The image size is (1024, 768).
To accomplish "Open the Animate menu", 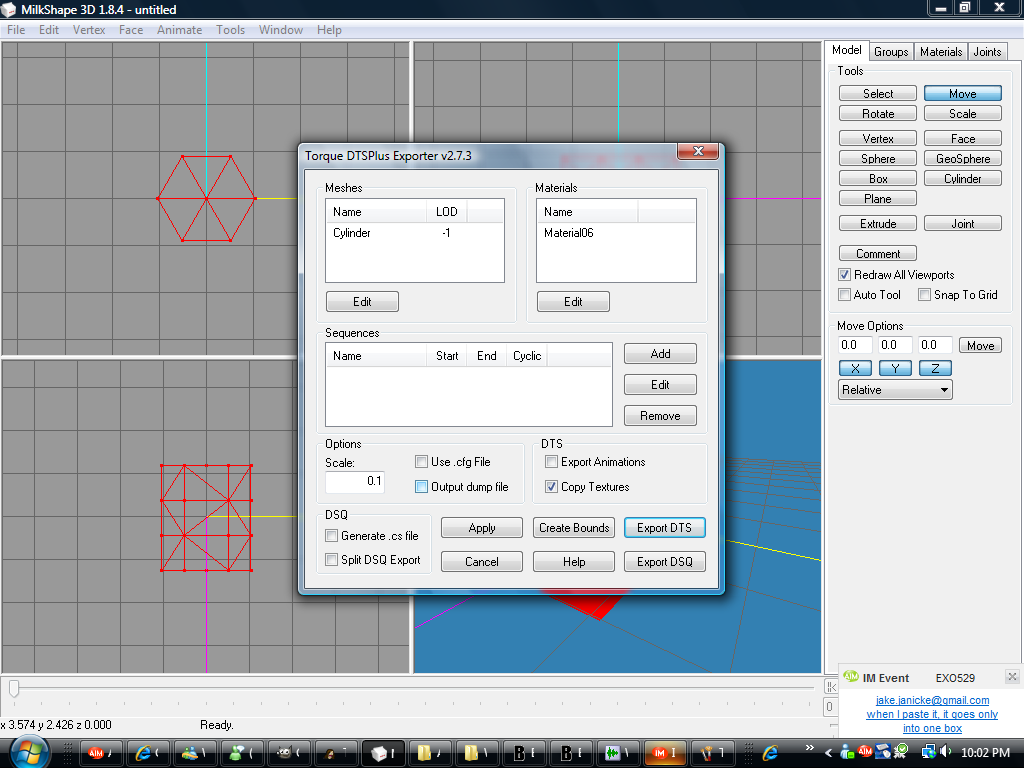I will (180, 29).
